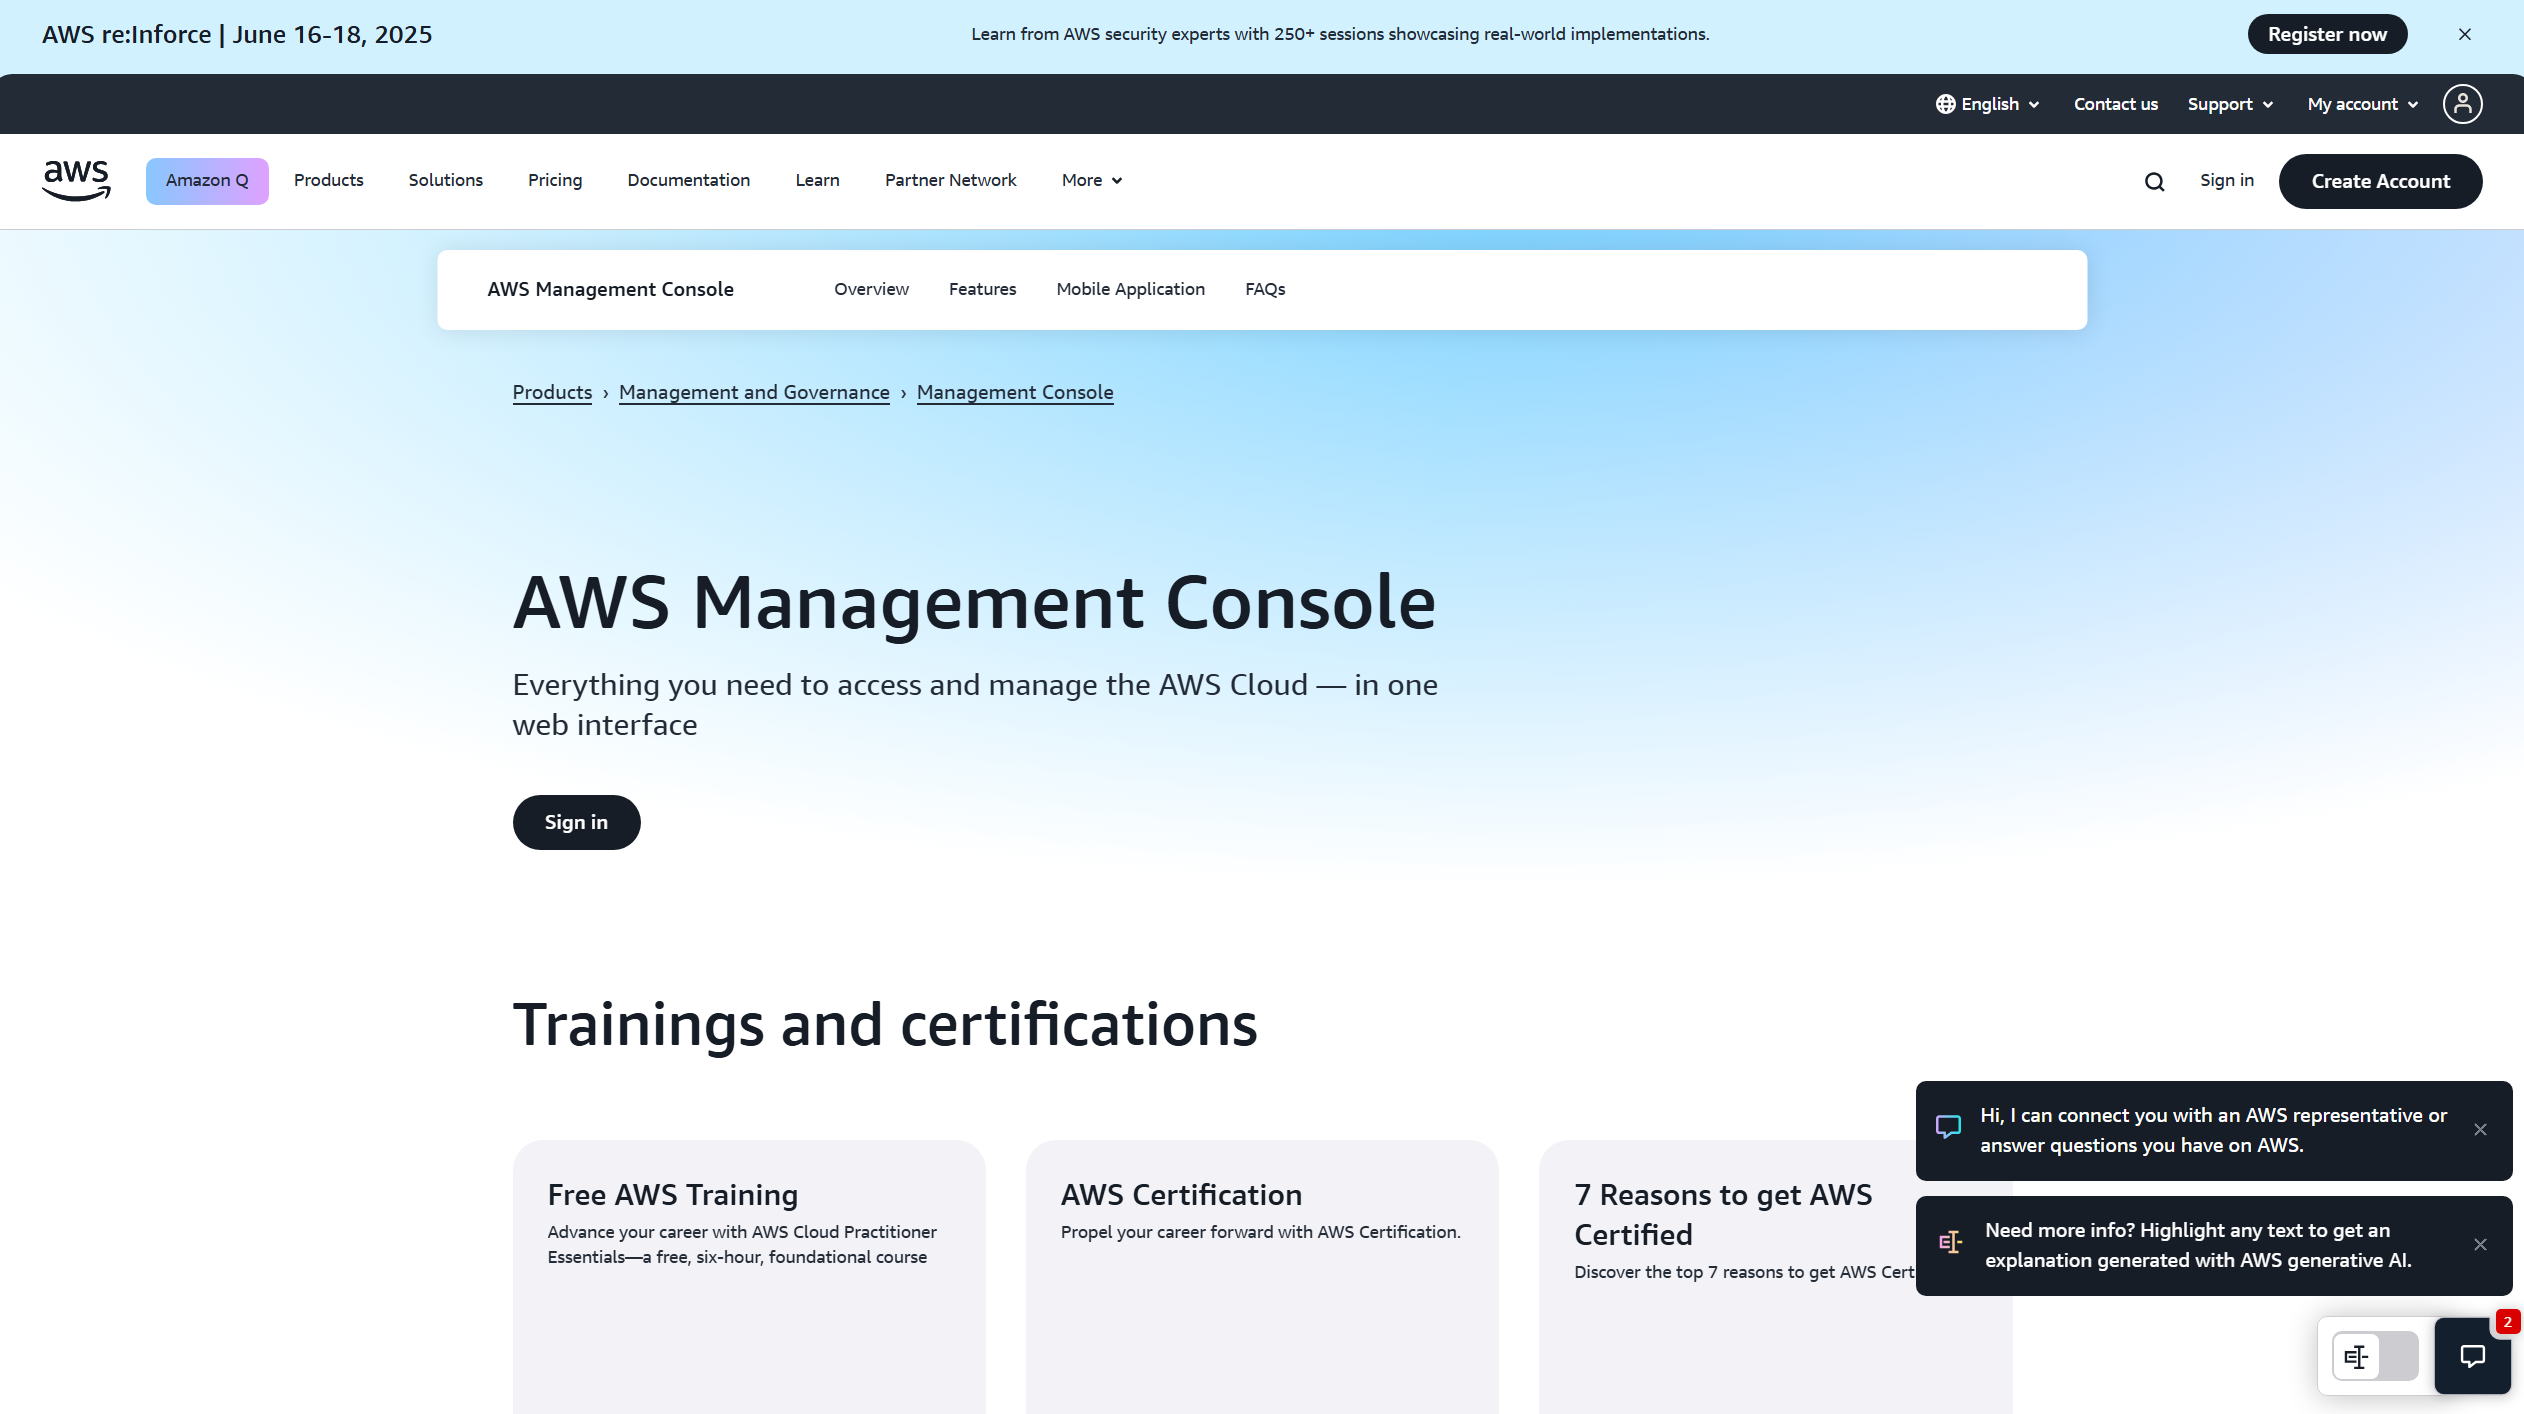2524x1414 pixels.
Task: Expand the More navigation menu
Action: [x=1092, y=181]
